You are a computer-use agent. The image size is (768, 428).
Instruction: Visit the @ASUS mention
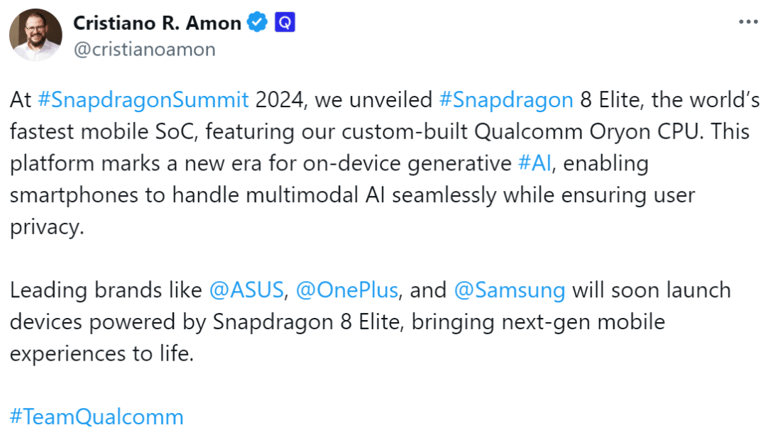point(246,290)
